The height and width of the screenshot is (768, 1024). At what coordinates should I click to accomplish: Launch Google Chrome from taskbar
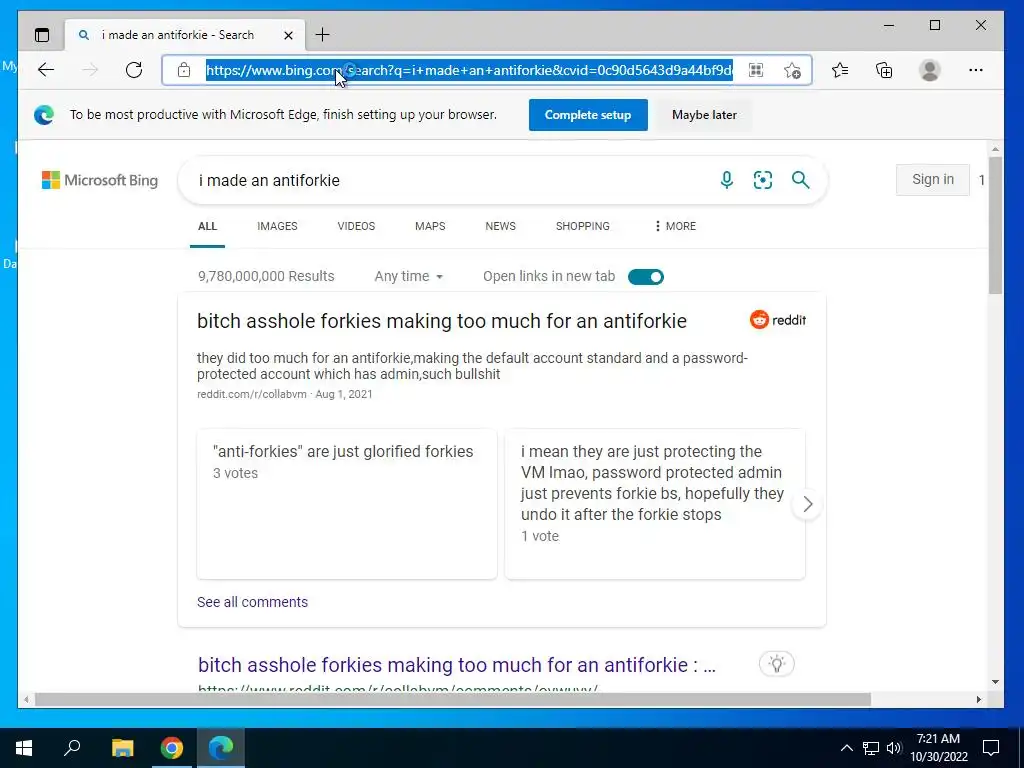click(172, 748)
